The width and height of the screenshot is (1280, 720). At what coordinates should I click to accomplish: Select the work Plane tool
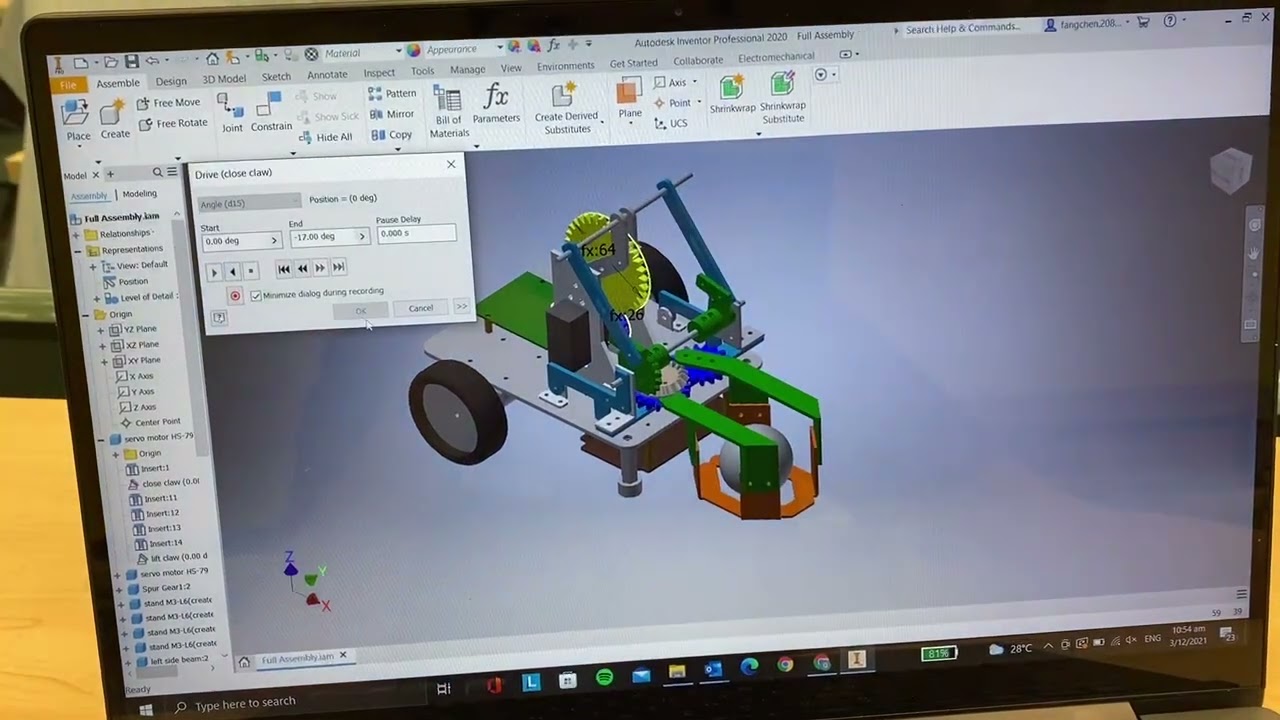pos(630,100)
